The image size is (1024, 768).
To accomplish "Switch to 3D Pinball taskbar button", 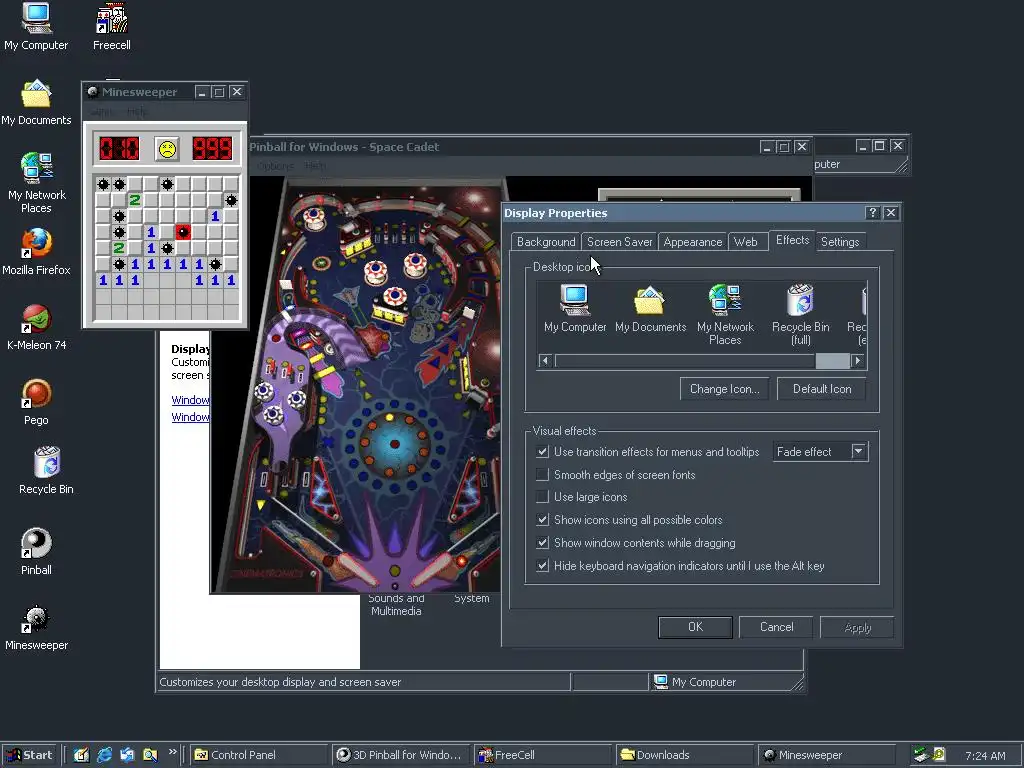I will [x=402, y=755].
